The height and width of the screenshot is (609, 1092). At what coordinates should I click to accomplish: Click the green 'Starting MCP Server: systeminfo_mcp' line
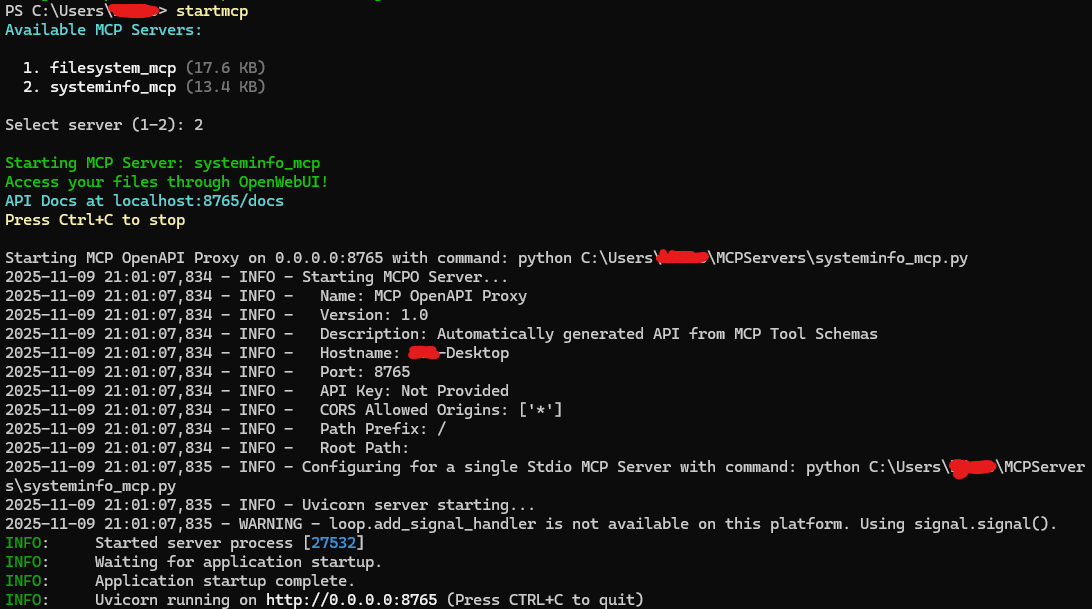tap(162, 163)
